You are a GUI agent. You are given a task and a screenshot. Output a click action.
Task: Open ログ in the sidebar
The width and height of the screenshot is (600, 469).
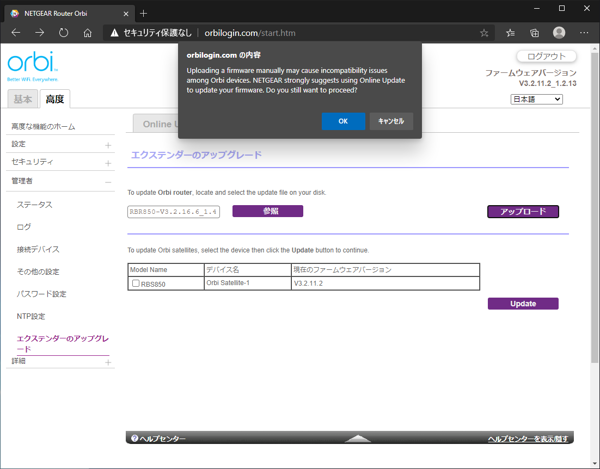(24, 227)
